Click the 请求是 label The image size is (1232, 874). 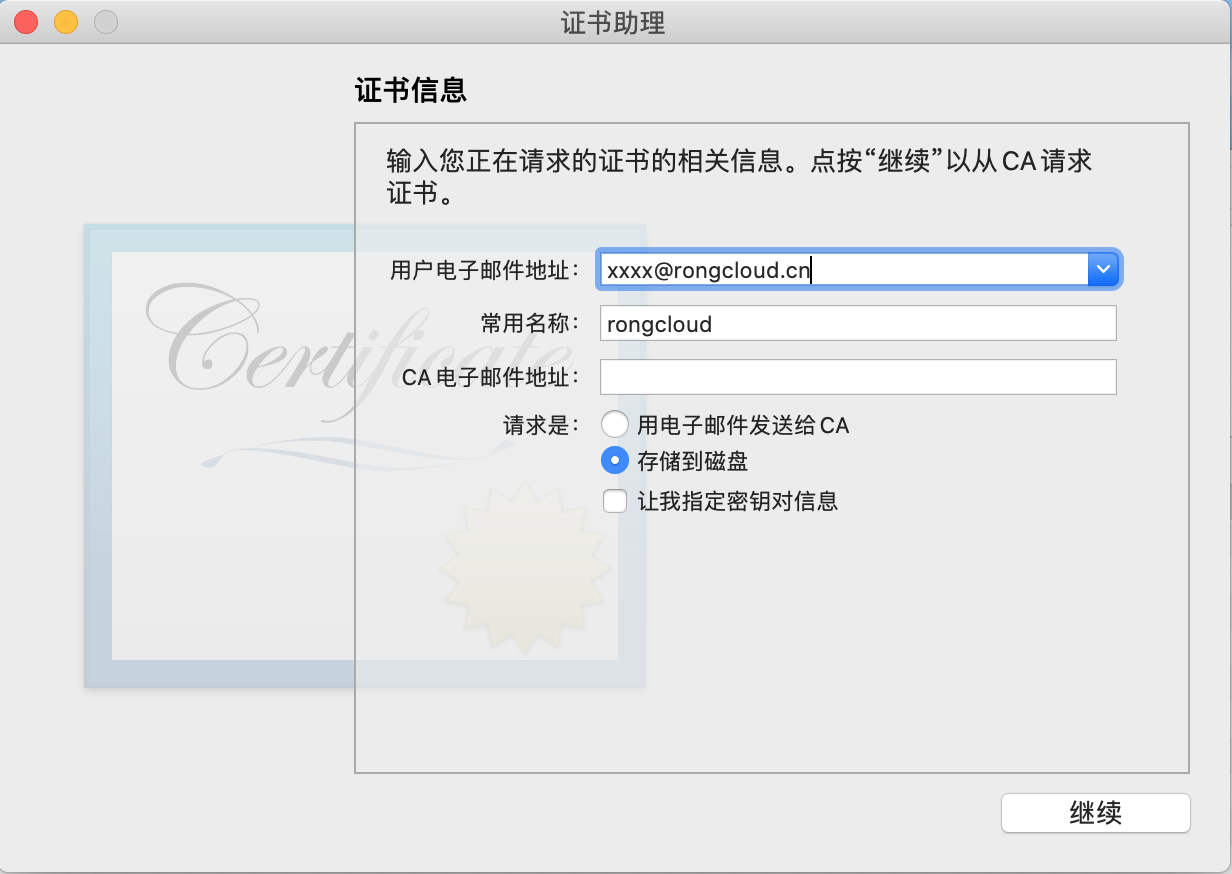point(541,425)
